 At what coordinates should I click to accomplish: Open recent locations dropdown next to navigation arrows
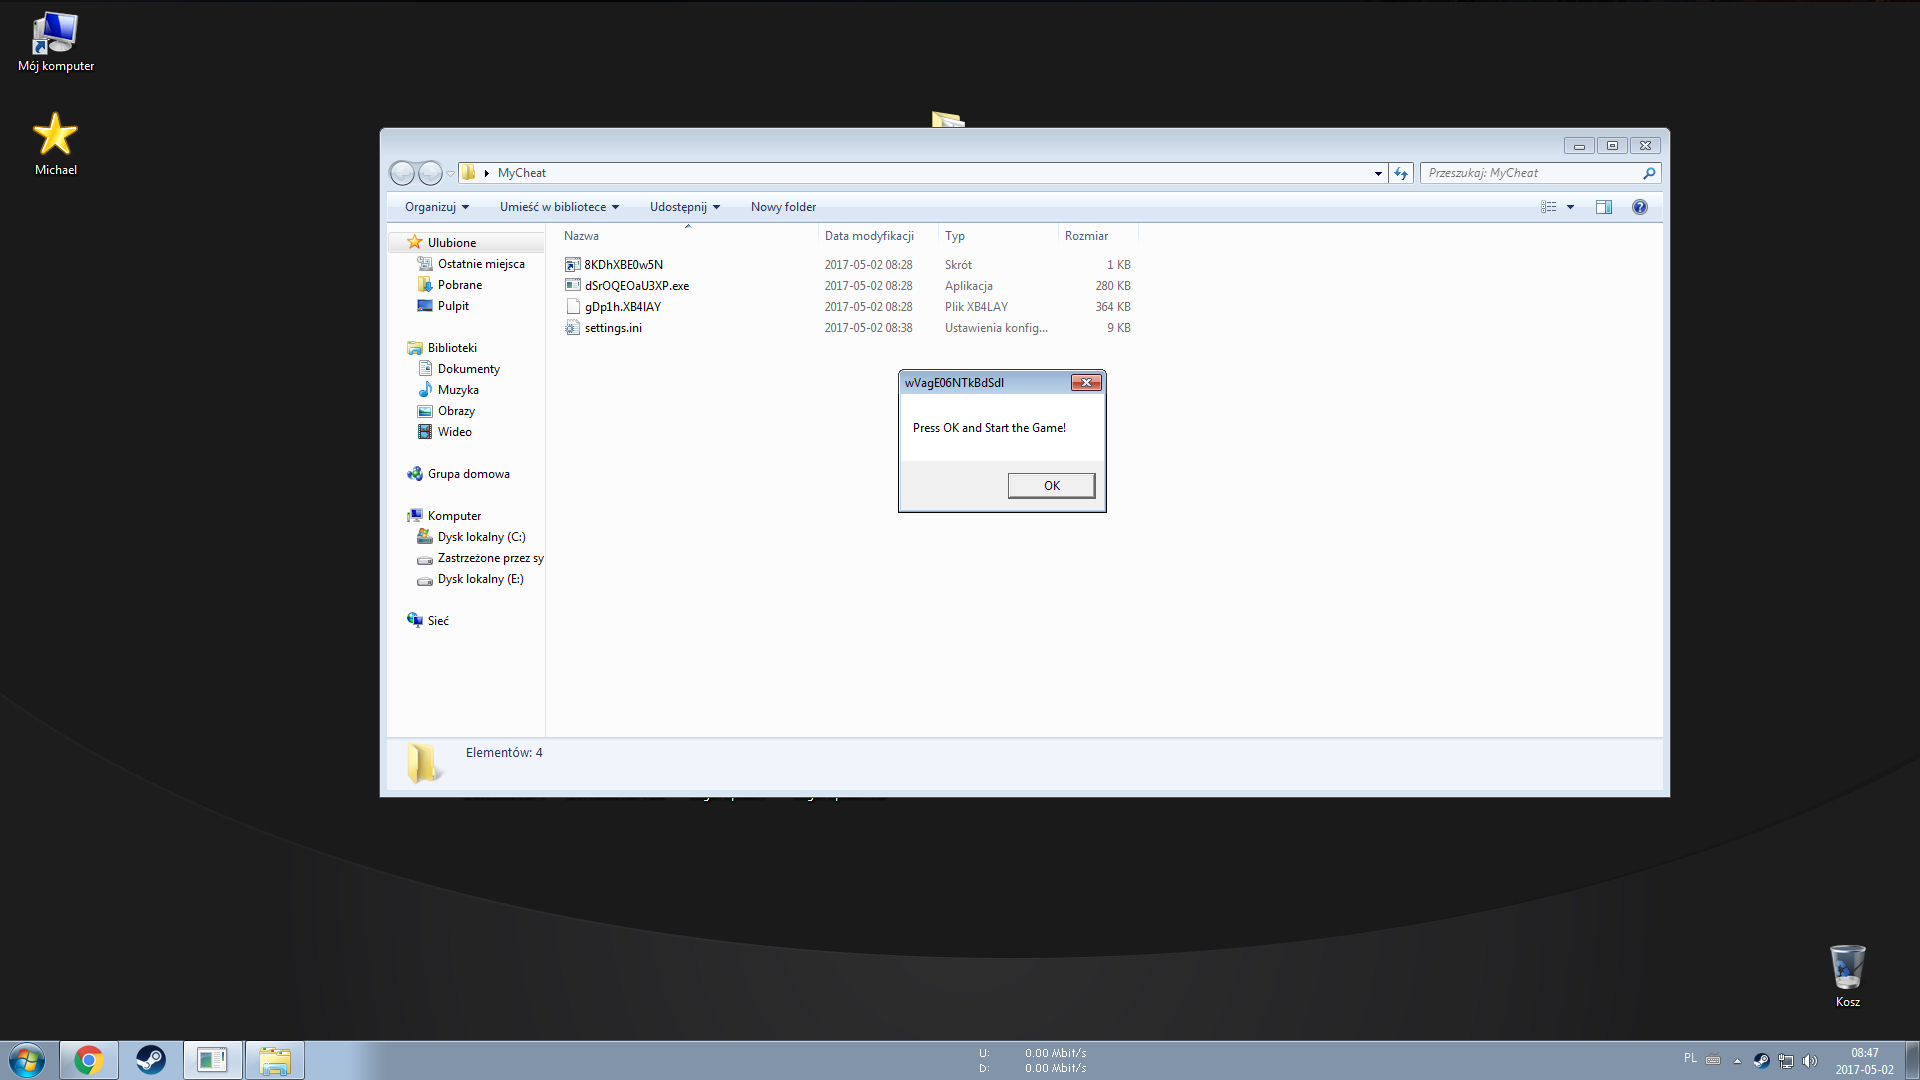(451, 174)
